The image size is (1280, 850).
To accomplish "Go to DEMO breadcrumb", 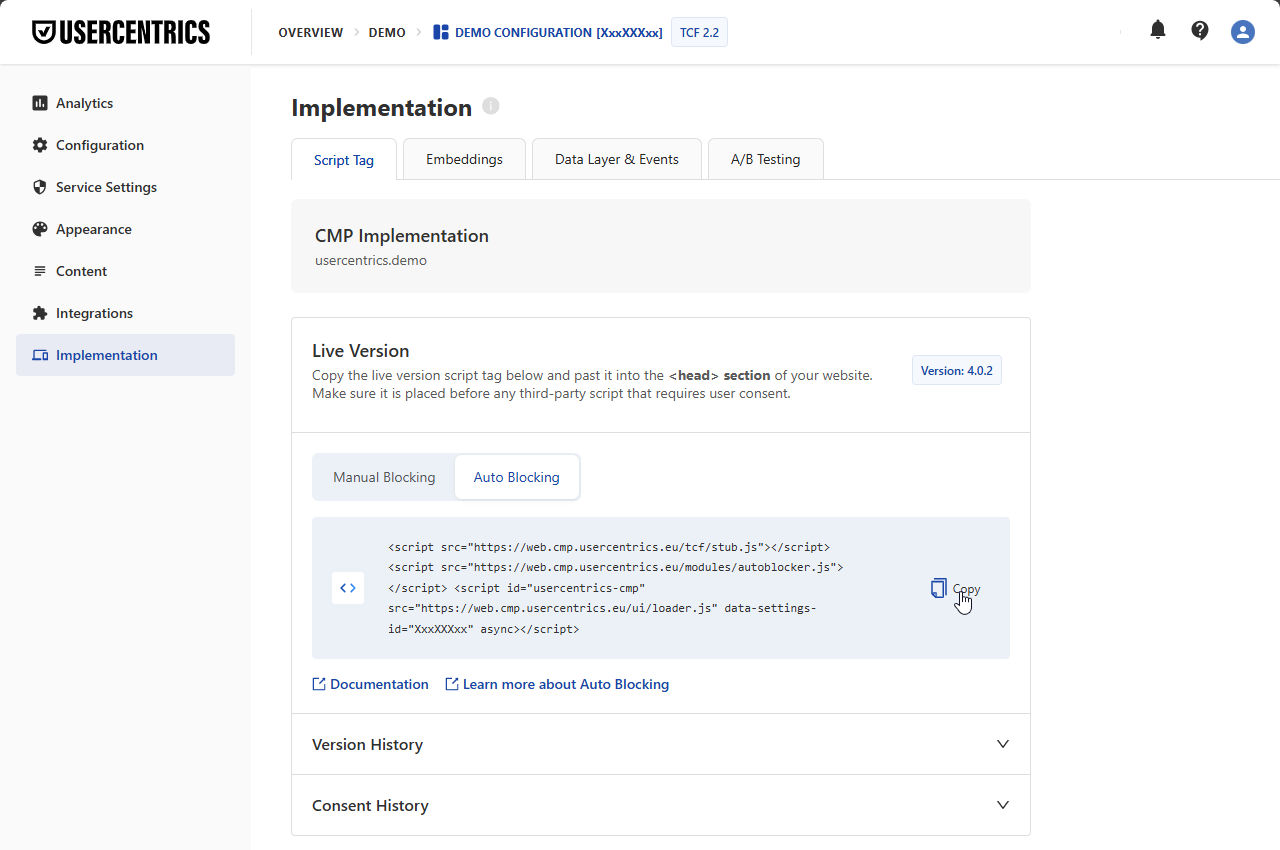I will tap(387, 32).
